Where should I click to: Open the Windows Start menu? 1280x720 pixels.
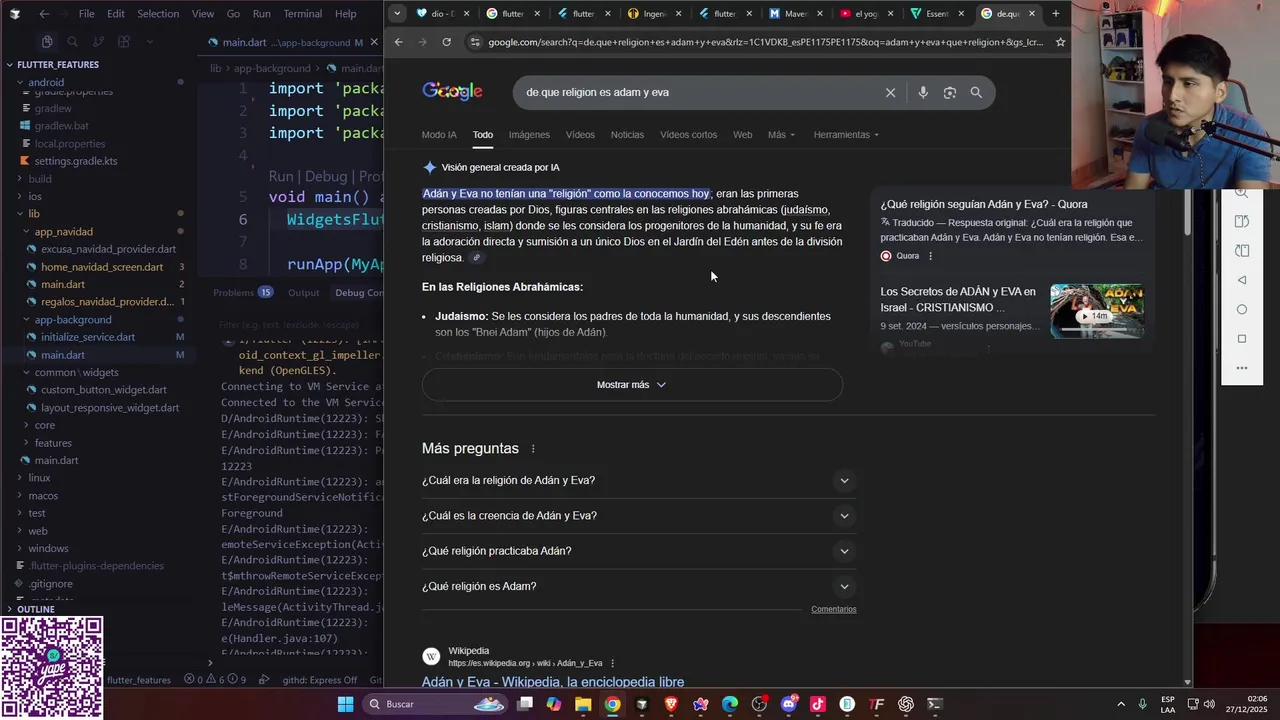pyautogui.click(x=345, y=704)
